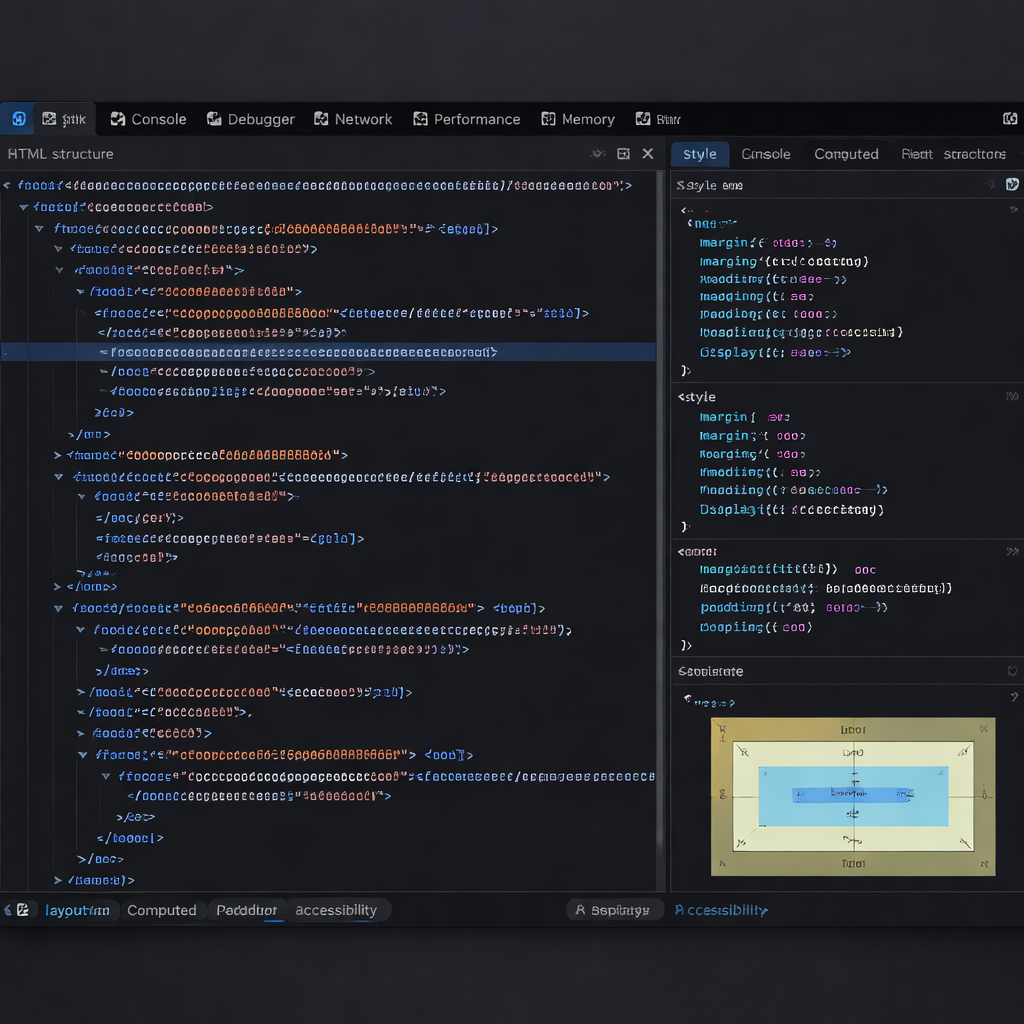Click the icon at the far right of the top toolbar
This screenshot has height=1024, width=1024.
[x=1010, y=119]
